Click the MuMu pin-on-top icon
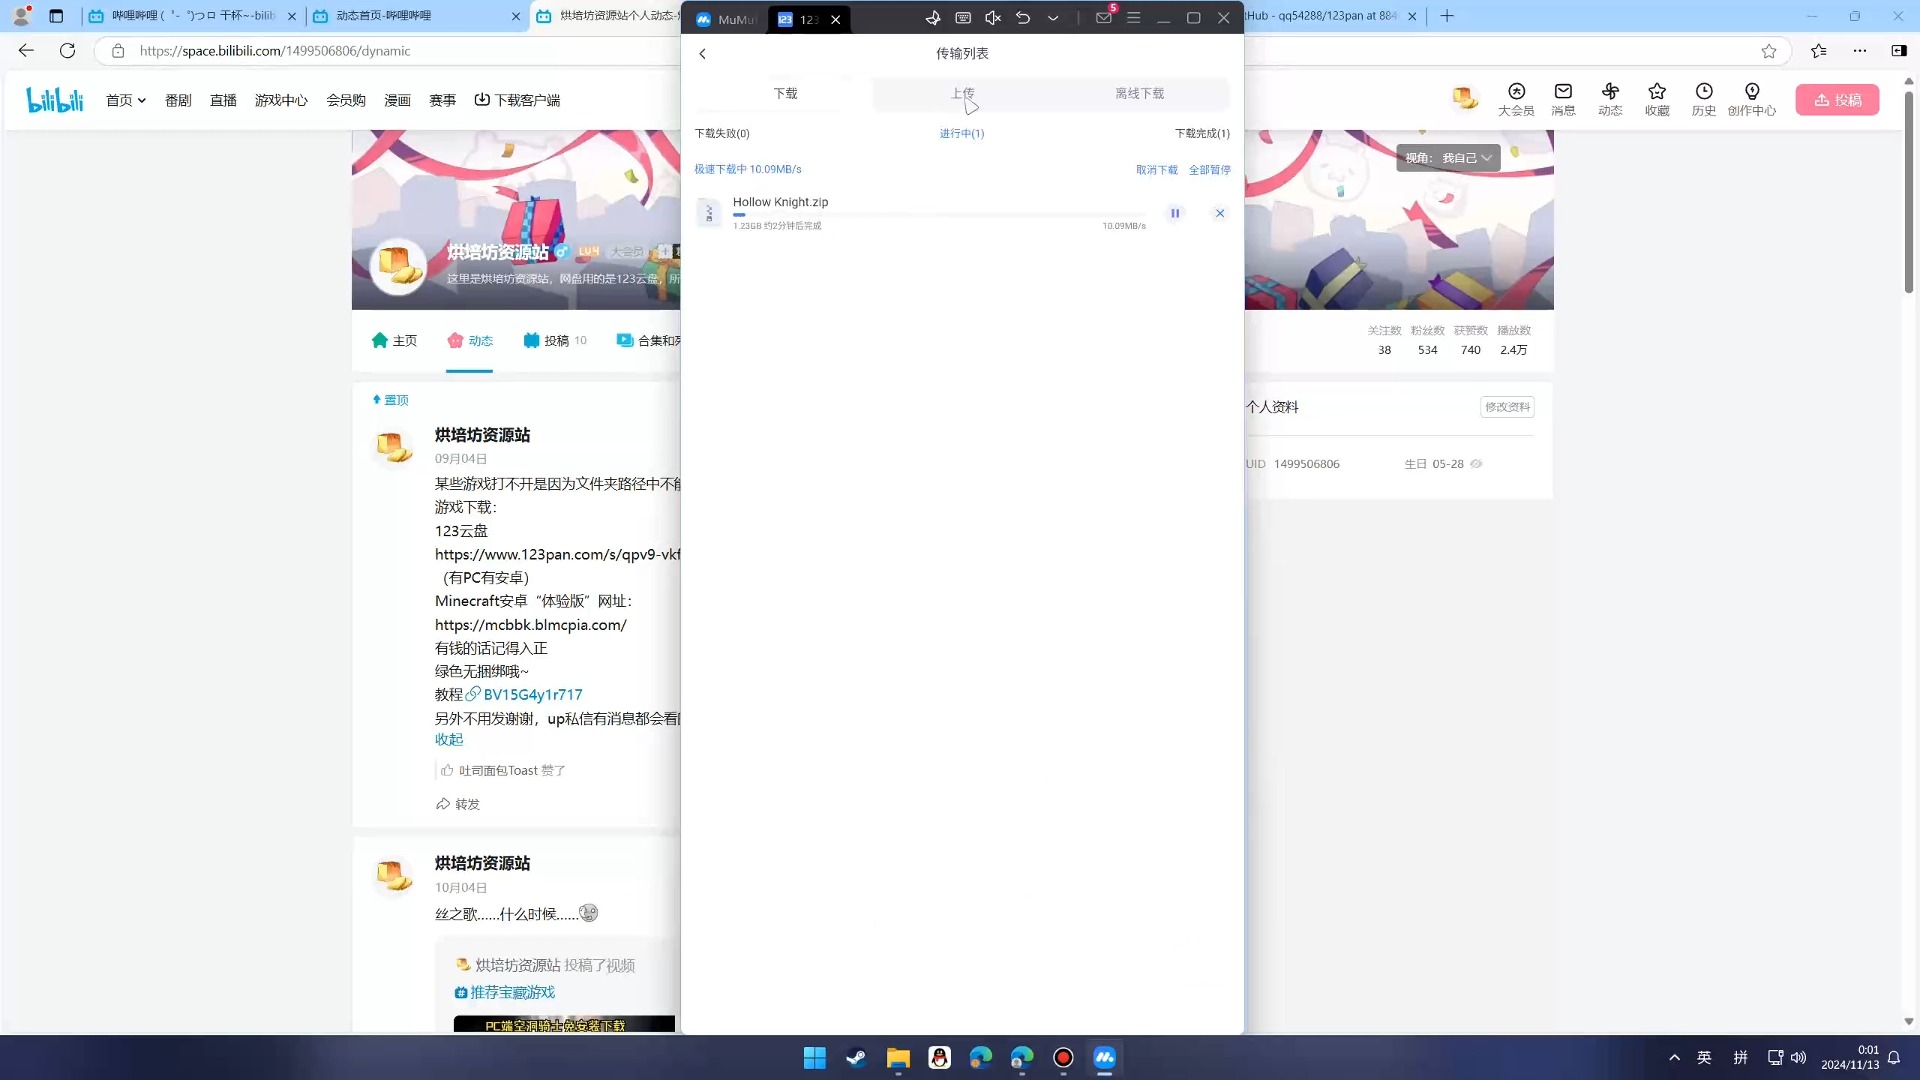1920x1080 pixels. 932,18
